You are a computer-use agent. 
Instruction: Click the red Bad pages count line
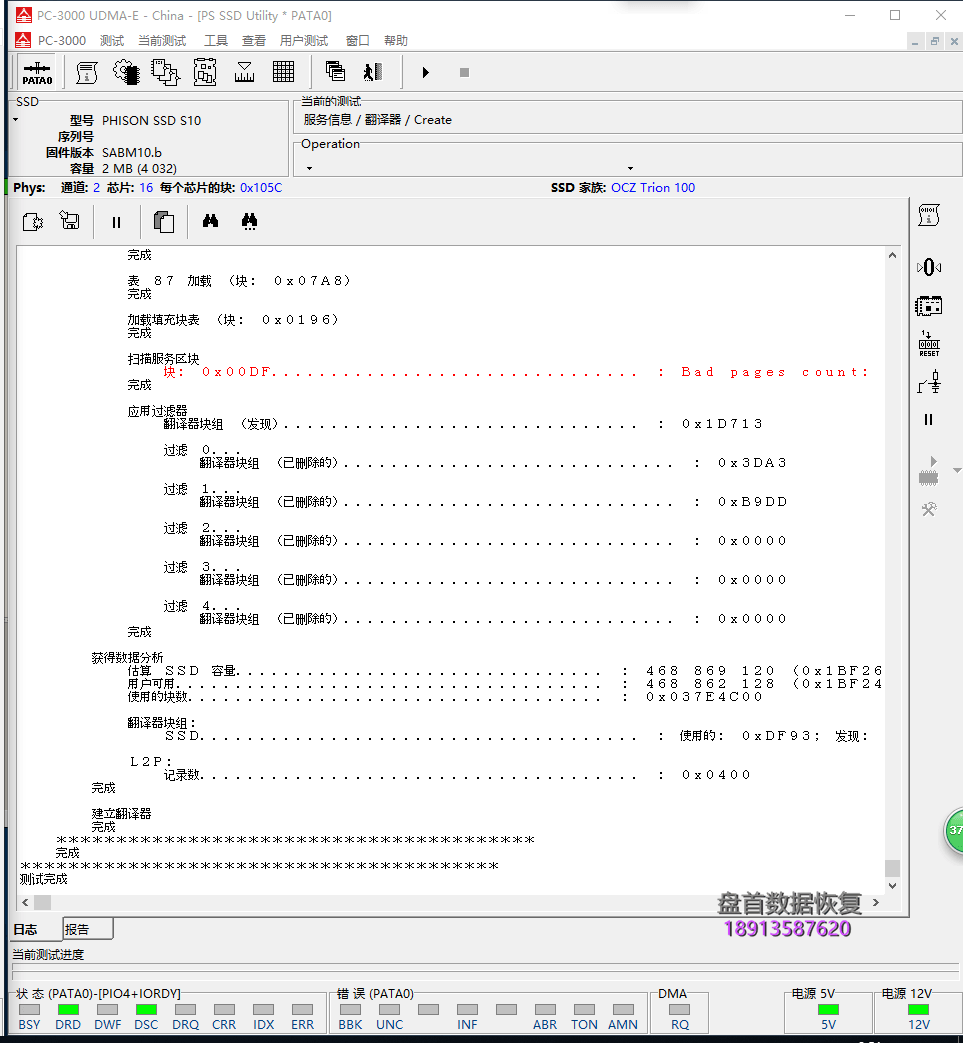point(516,372)
